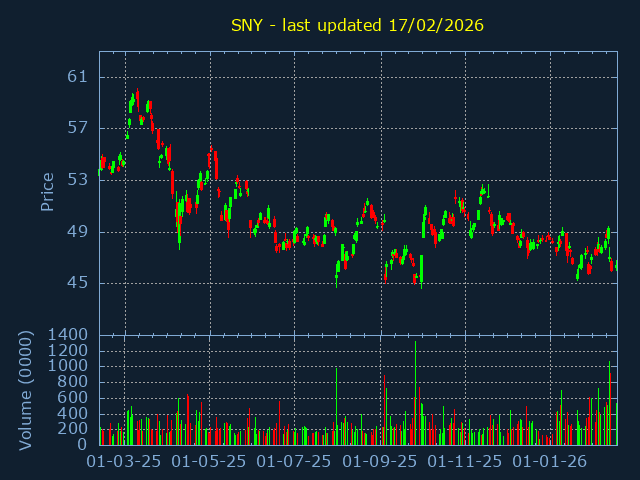The width and height of the screenshot is (640, 480).
Task: Click the tallest white volume spike bar
Action: [415, 392]
